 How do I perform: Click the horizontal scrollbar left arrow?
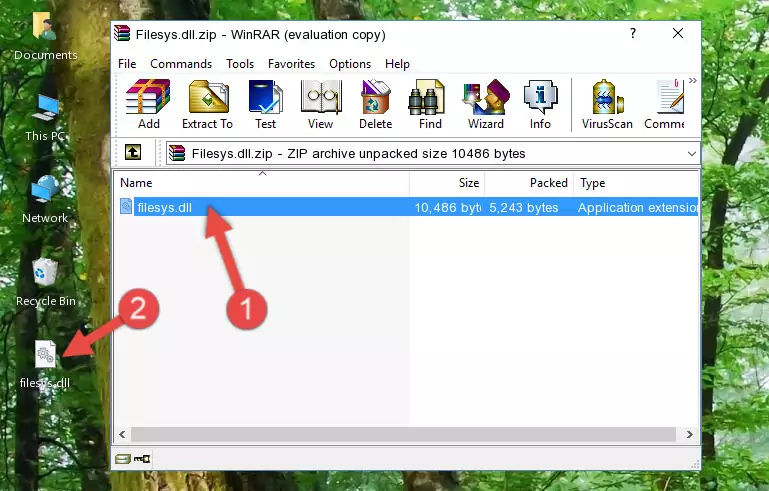pos(122,434)
